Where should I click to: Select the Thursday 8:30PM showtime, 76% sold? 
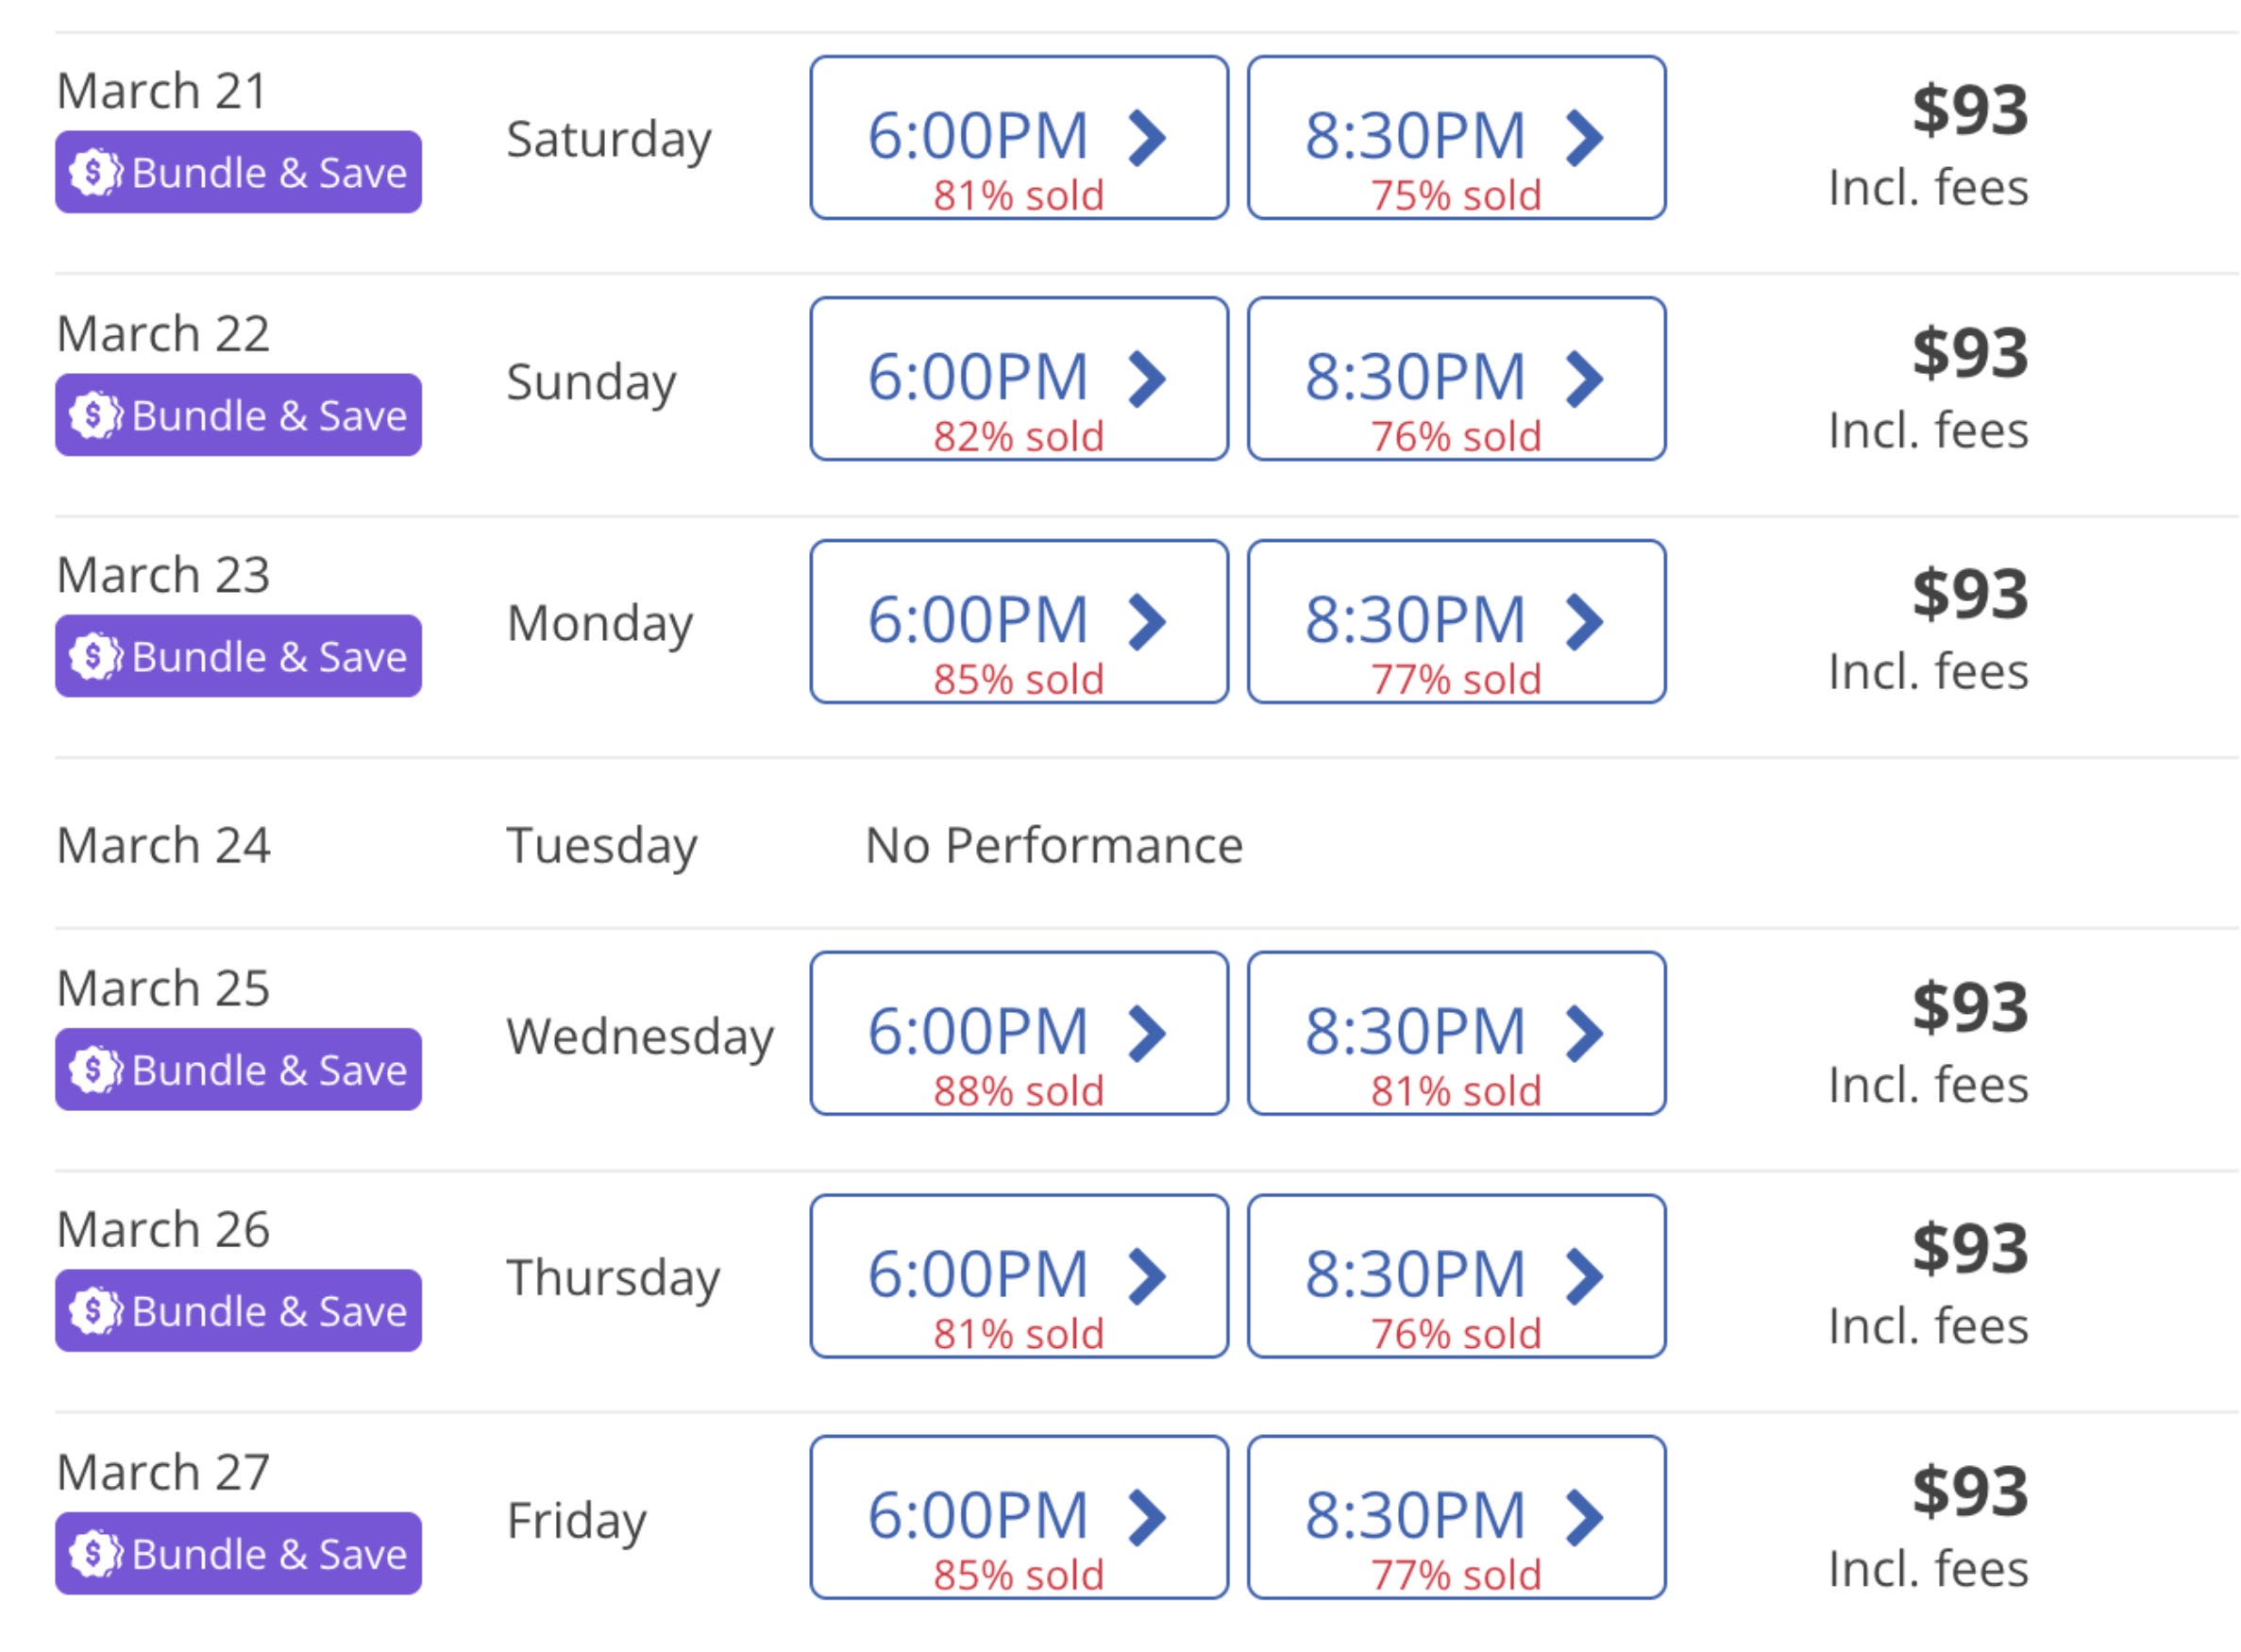1455,1275
